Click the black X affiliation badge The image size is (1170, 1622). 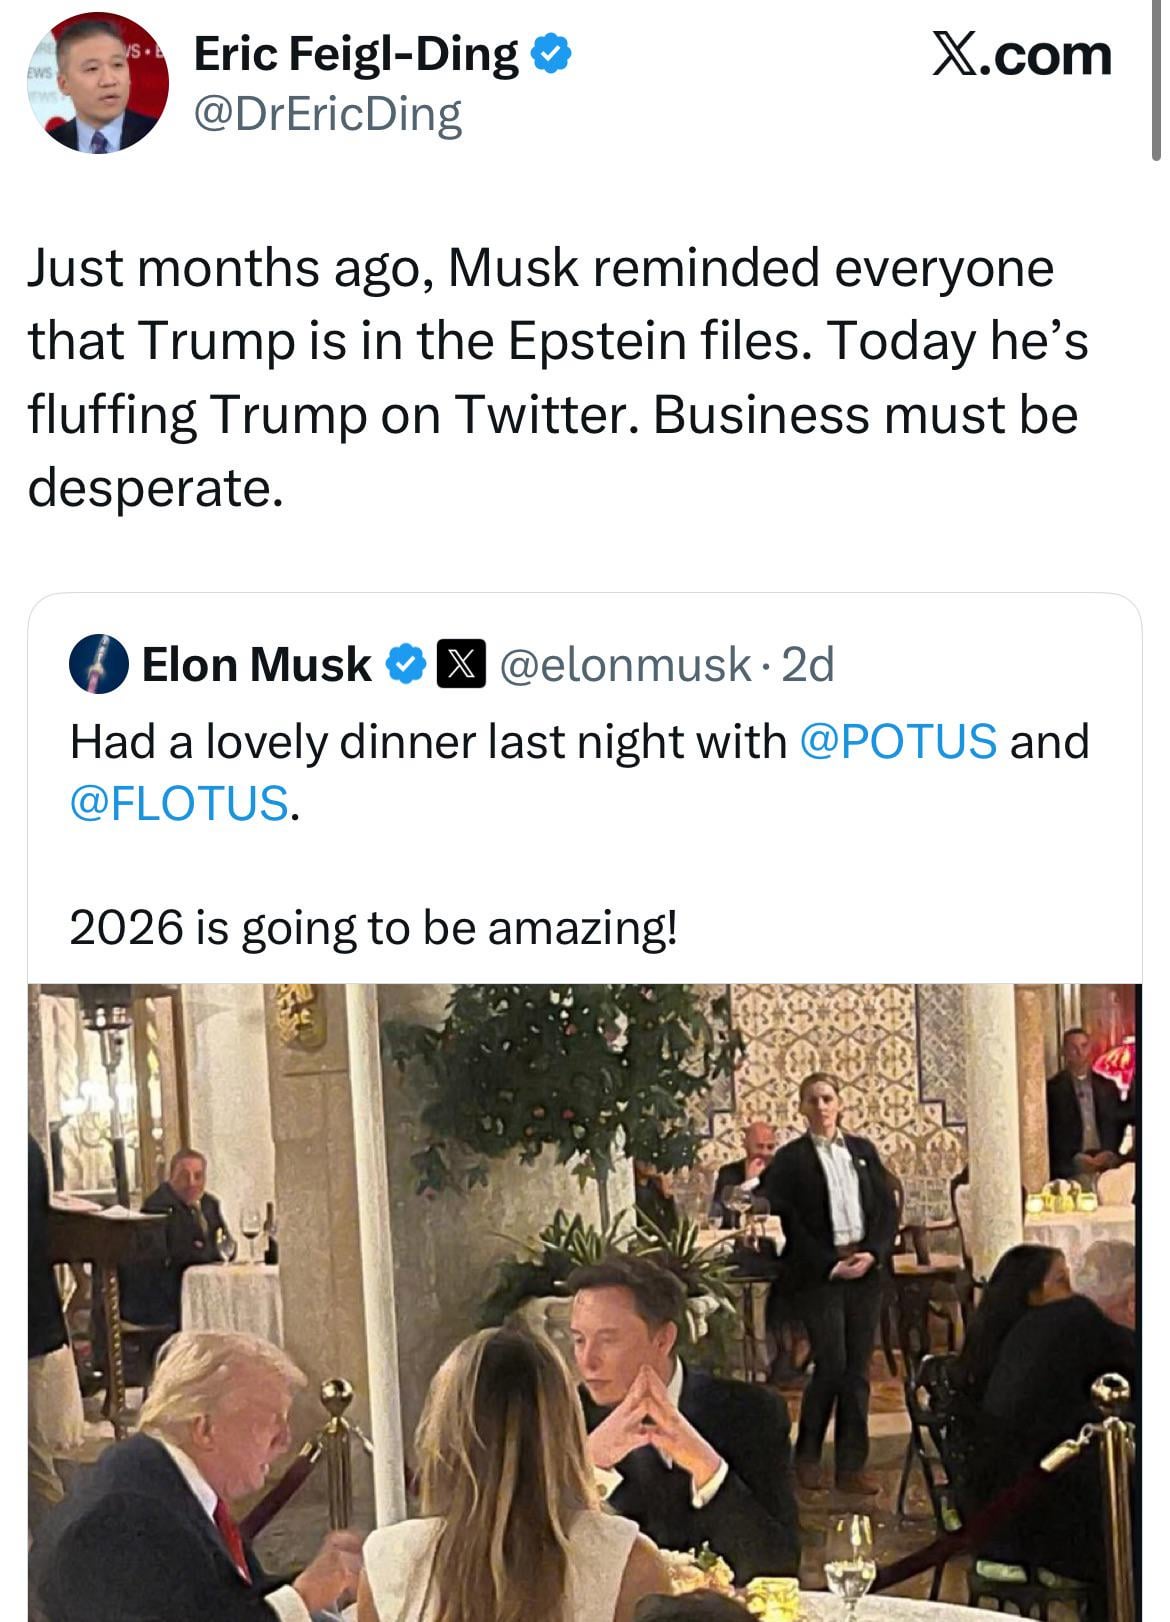pos(461,665)
